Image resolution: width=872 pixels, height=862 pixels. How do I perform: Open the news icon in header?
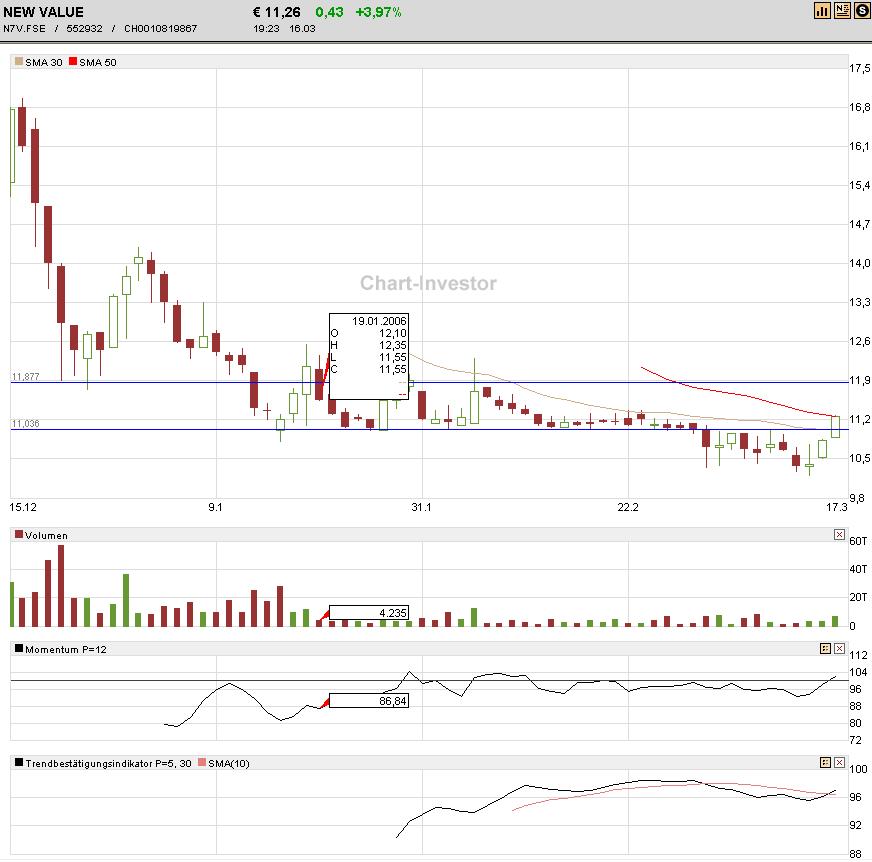tap(842, 10)
